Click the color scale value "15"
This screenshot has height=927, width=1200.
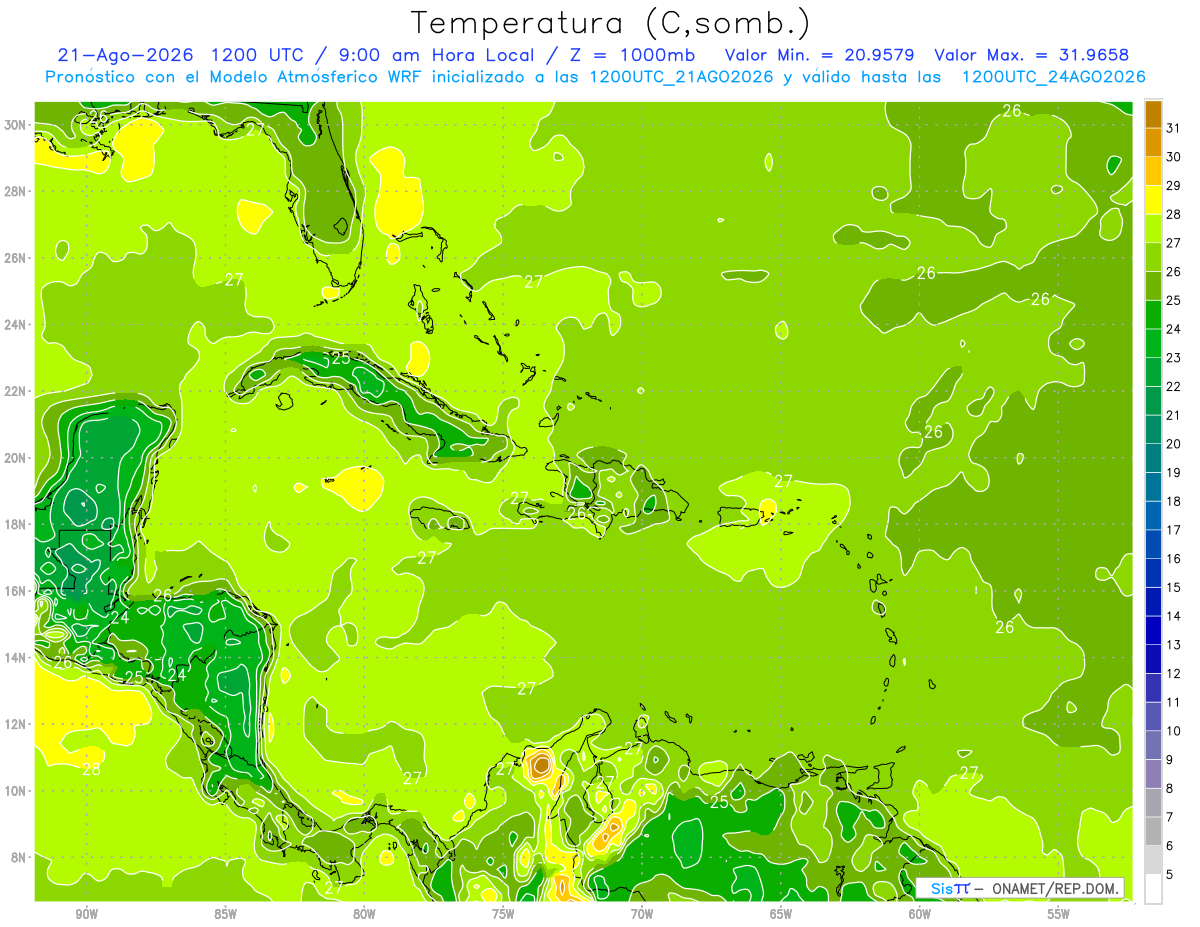(x=1174, y=588)
